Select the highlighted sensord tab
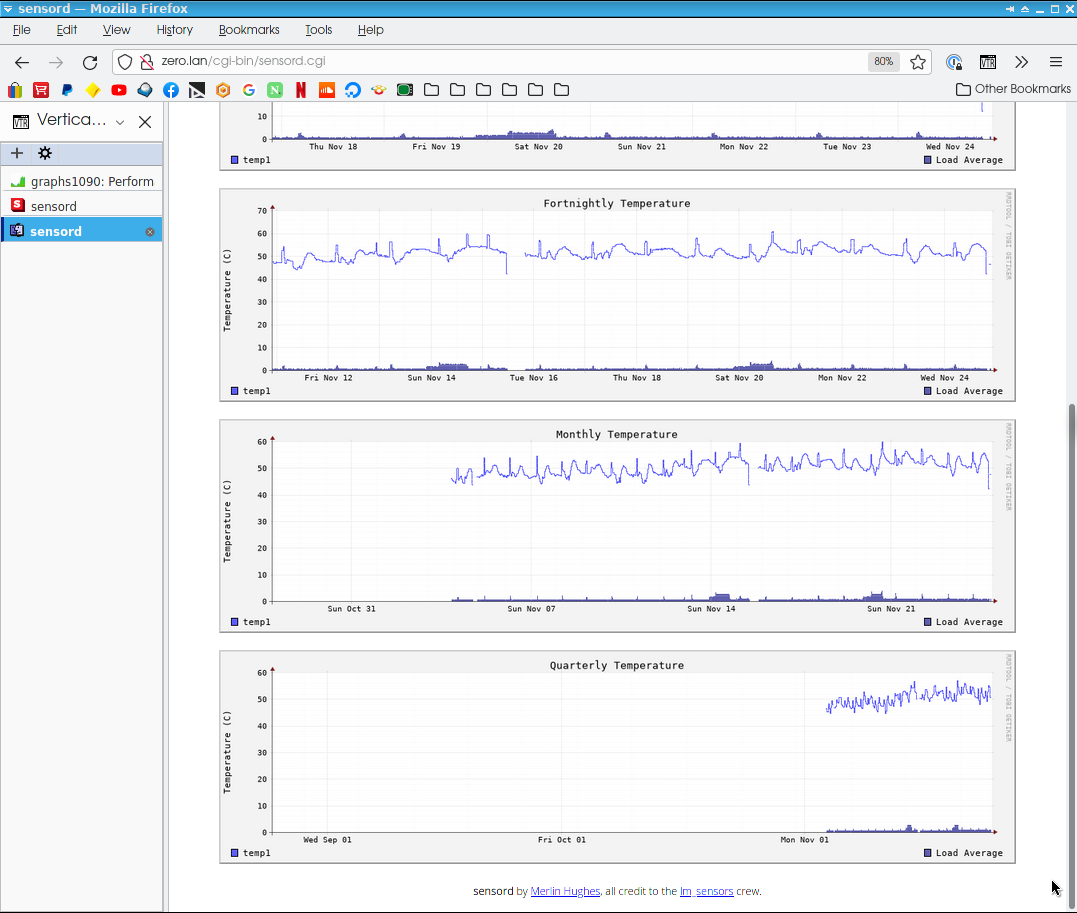This screenshot has width=1077, height=913. coord(82,232)
